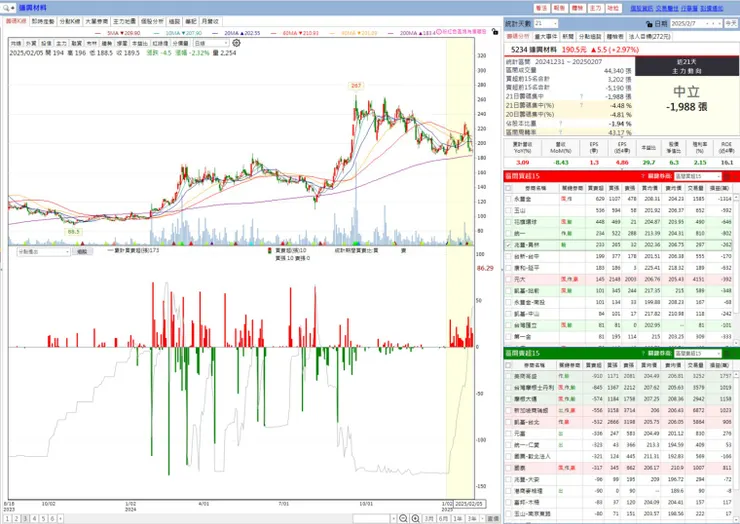Click the 重置 button at bottom right of chart
This screenshot has height=524, width=740.
click(x=493, y=518)
